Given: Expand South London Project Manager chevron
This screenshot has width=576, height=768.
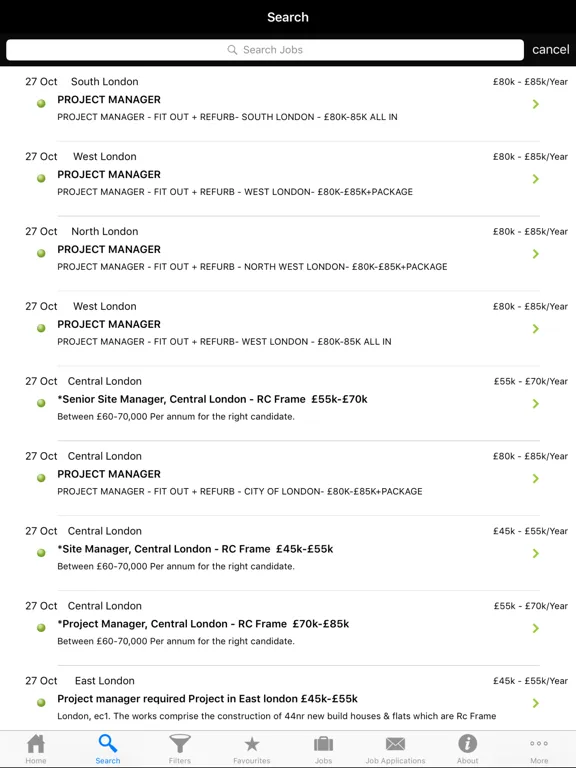Looking at the screenshot, I should tap(536, 104).
